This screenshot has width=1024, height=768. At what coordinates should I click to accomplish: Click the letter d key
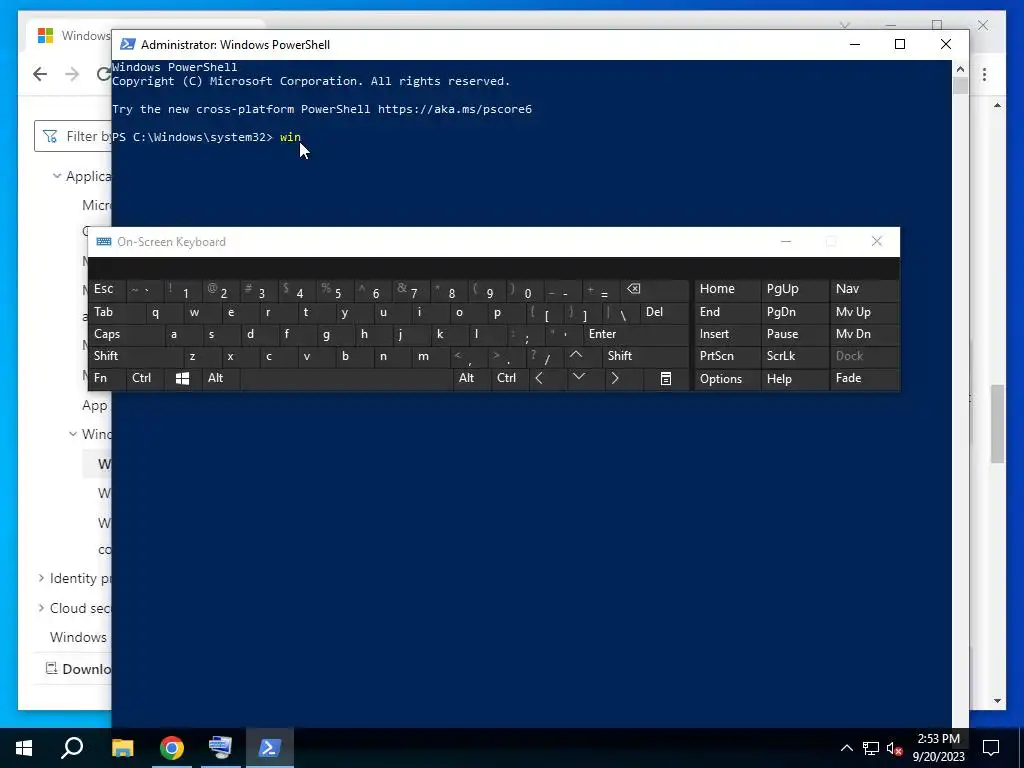coord(250,334)
